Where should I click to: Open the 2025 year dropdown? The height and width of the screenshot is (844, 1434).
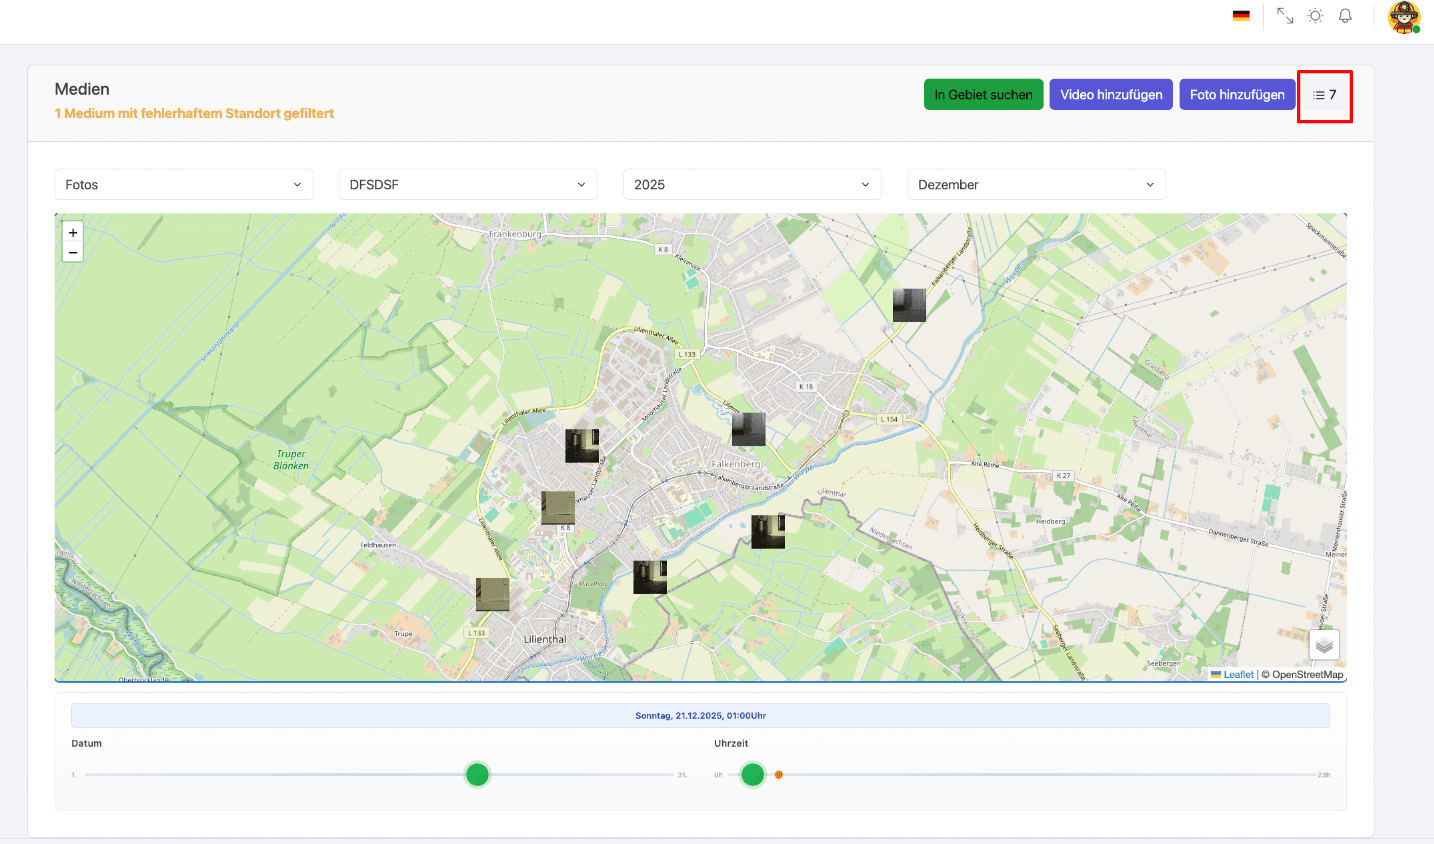coord(752,185)
